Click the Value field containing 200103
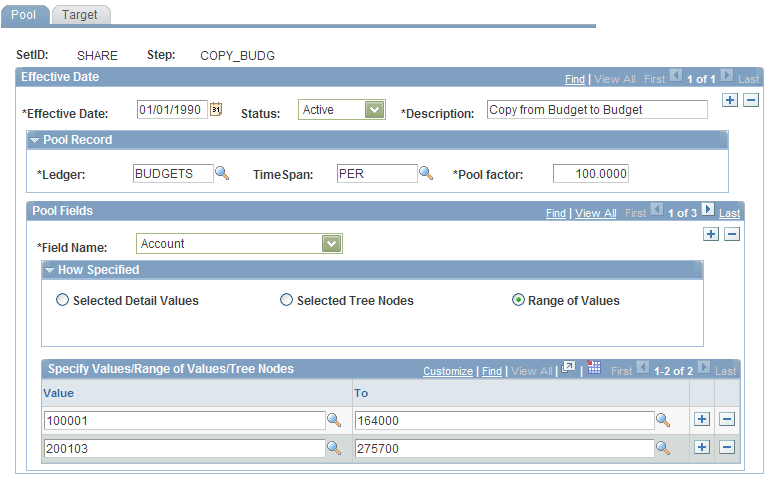 [x=185, y=449]
